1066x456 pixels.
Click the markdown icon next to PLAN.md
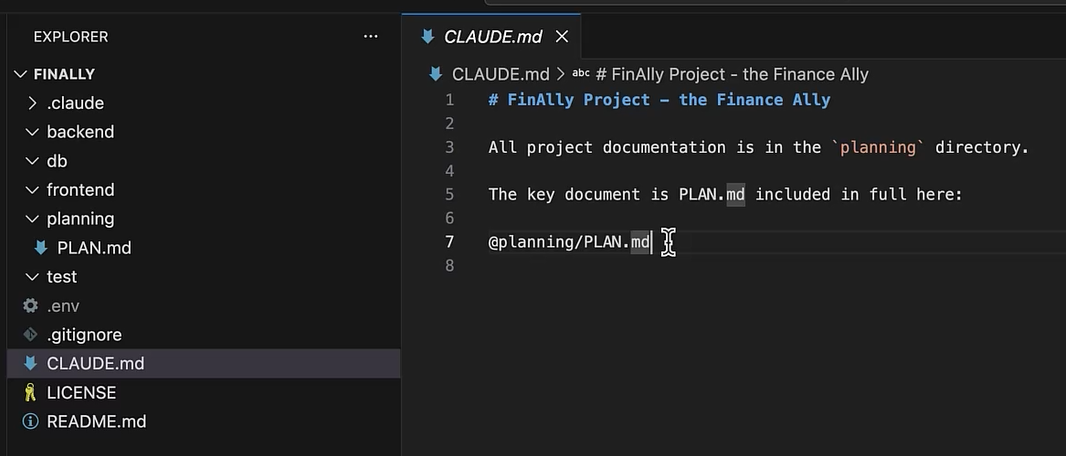coord(41,248)
